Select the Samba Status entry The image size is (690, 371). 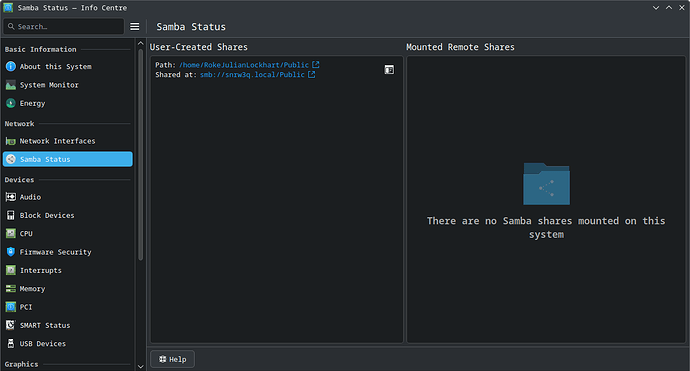[x=68, y=159]
